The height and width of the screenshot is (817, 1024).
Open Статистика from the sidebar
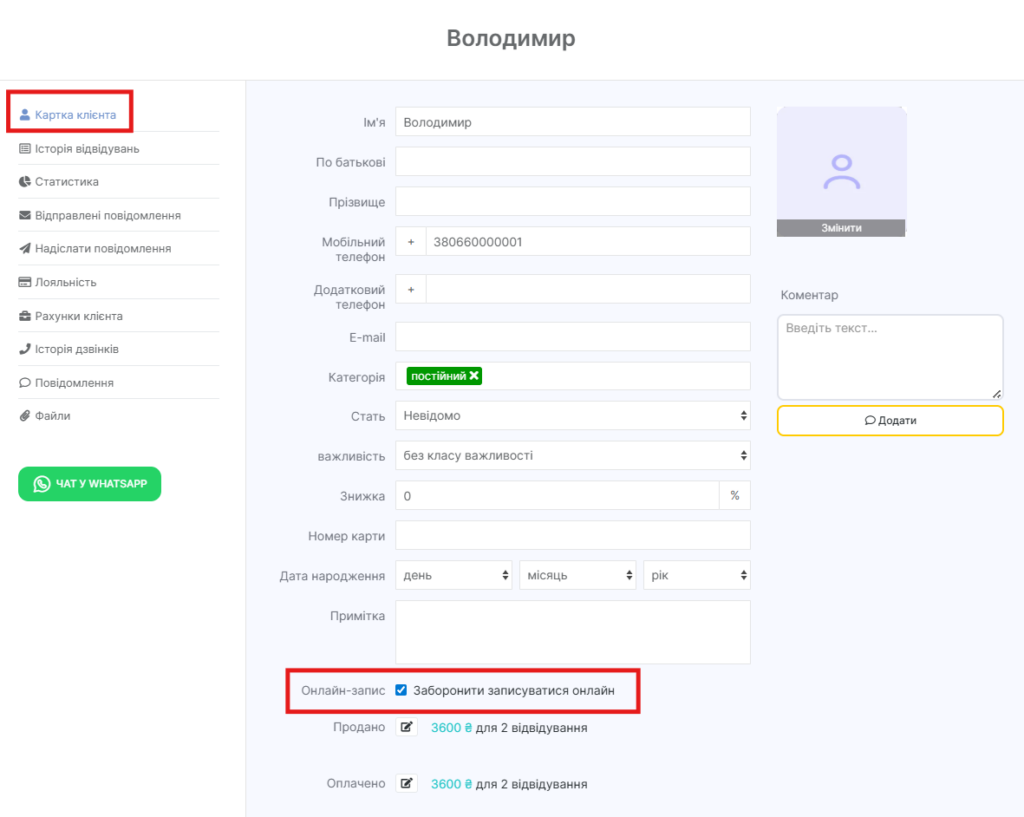(x=66, y=182)
